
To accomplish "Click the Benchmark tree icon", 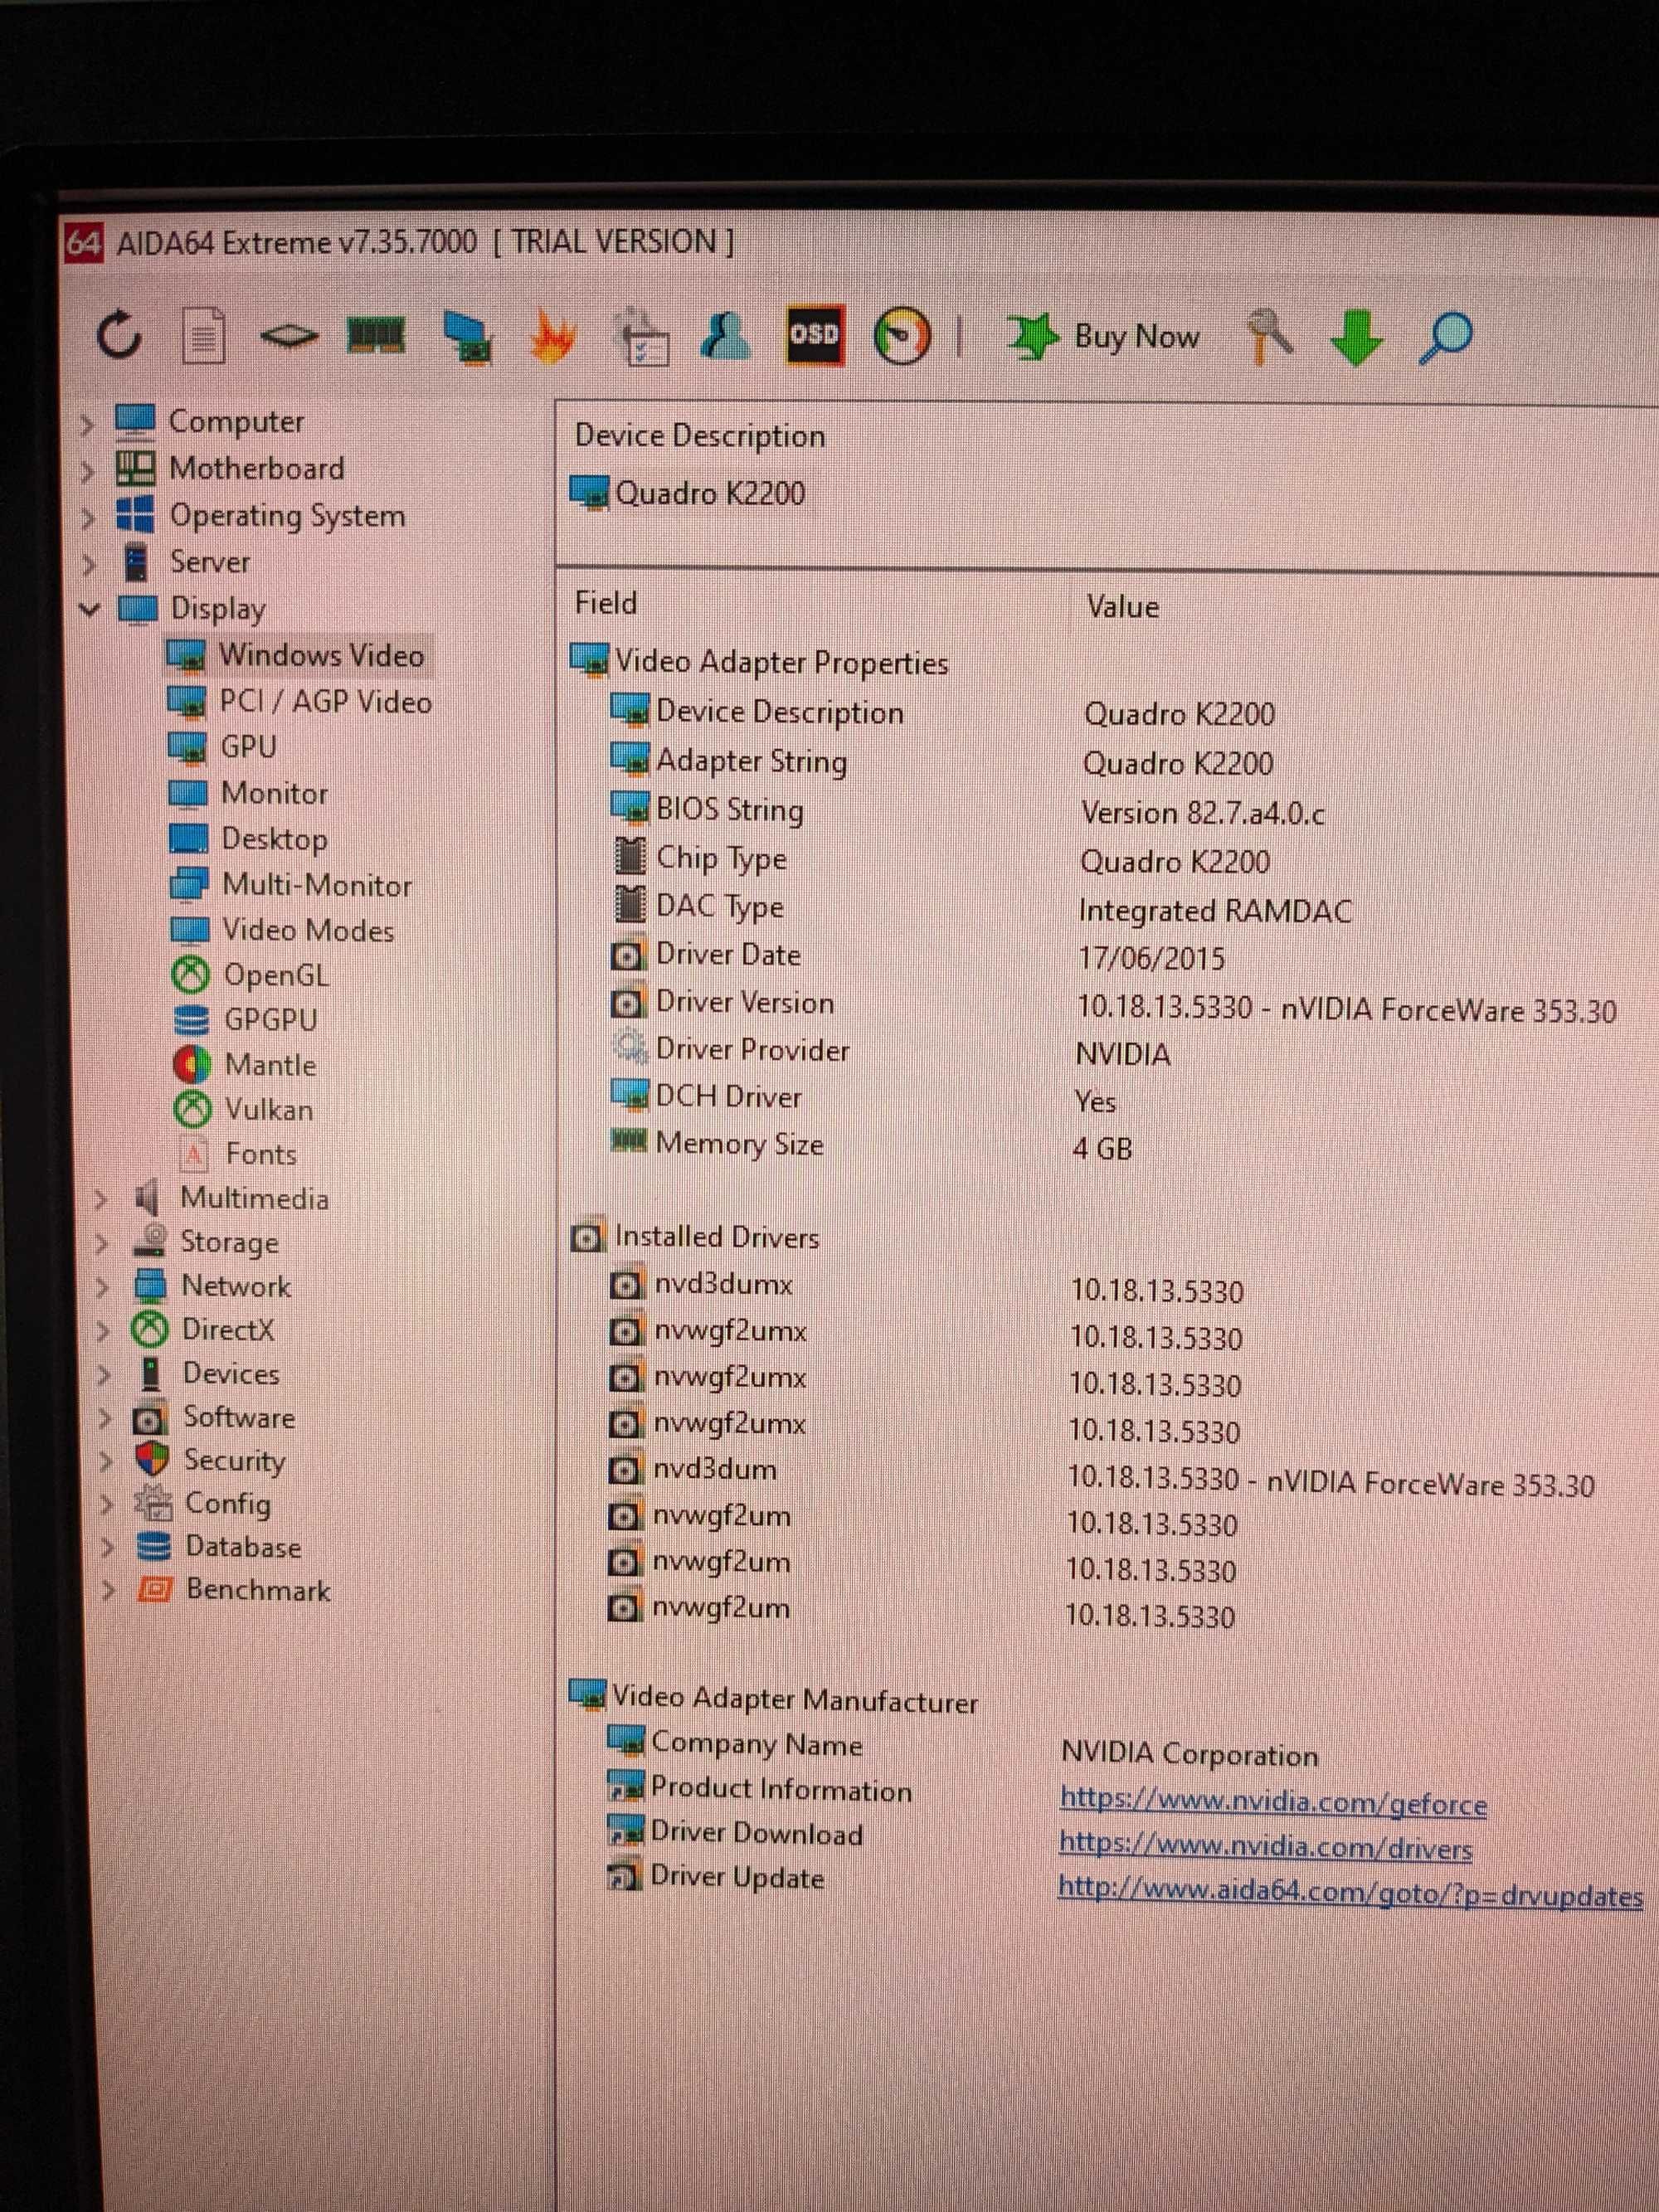I will [155, 1590].
